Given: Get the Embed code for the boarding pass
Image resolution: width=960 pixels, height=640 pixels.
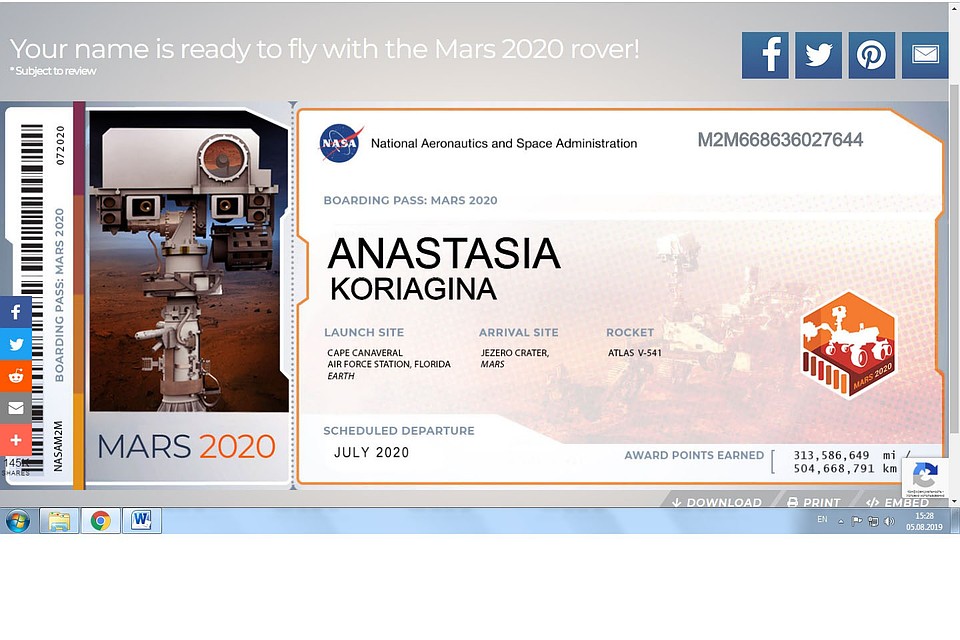Looking at the screenshot, I should (897, 502).
